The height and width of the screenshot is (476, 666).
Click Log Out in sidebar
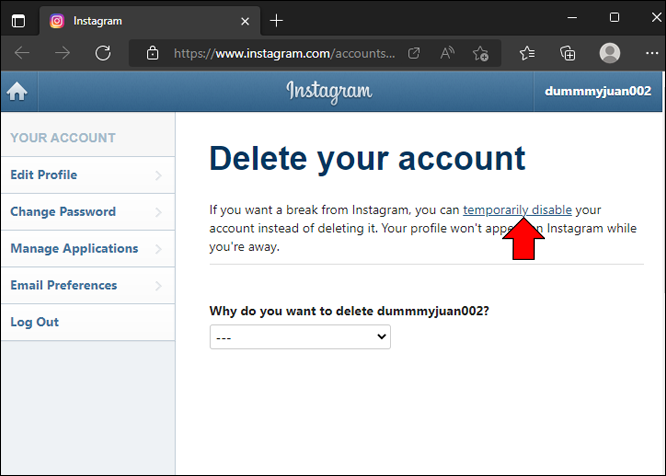[x=88, y=322]
